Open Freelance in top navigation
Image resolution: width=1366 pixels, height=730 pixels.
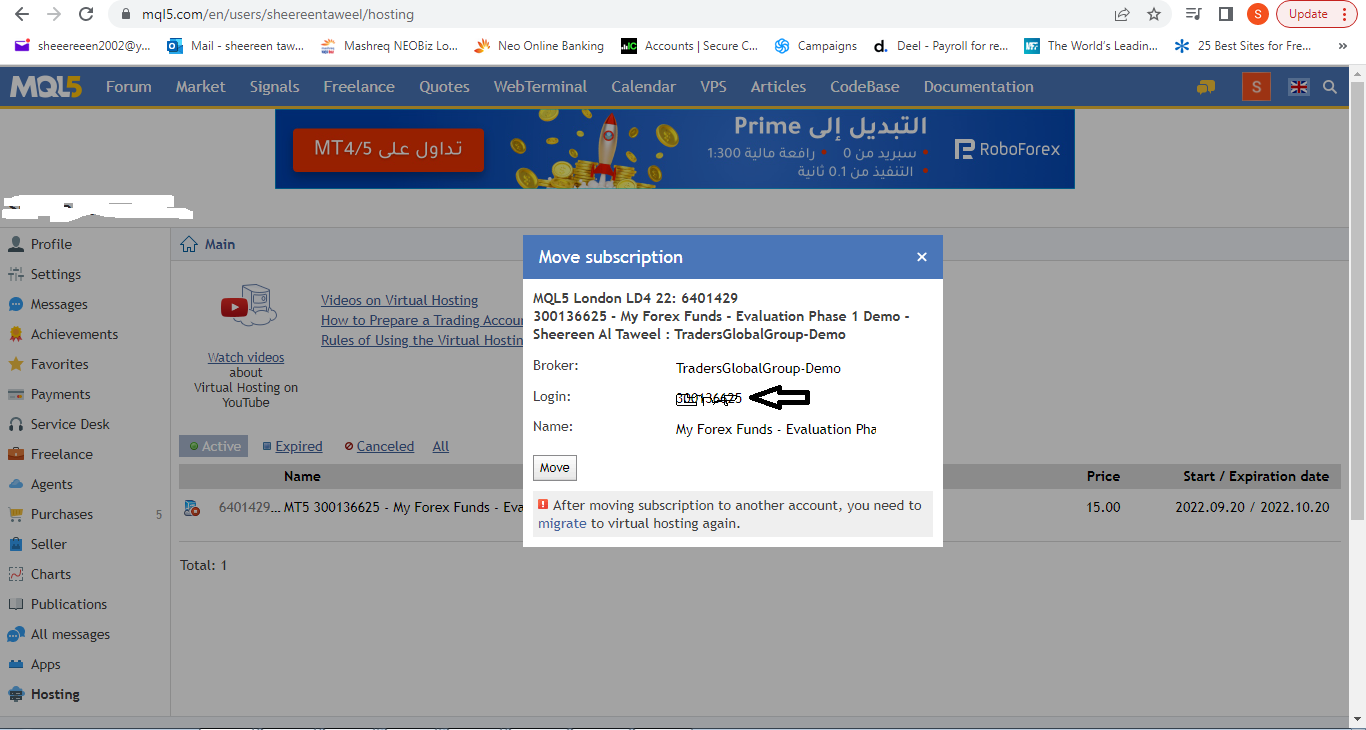(359, 87)
